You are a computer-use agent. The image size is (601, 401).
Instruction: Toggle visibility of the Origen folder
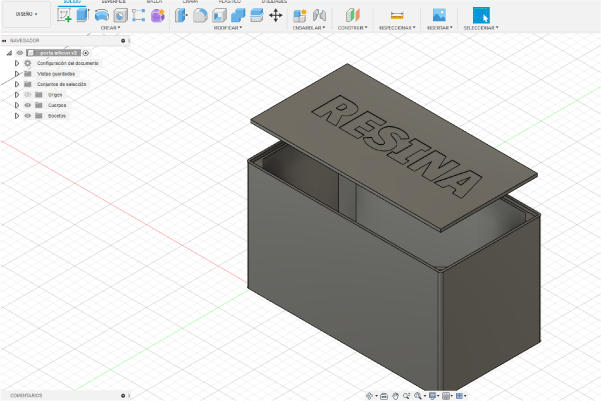pos(27,94)
